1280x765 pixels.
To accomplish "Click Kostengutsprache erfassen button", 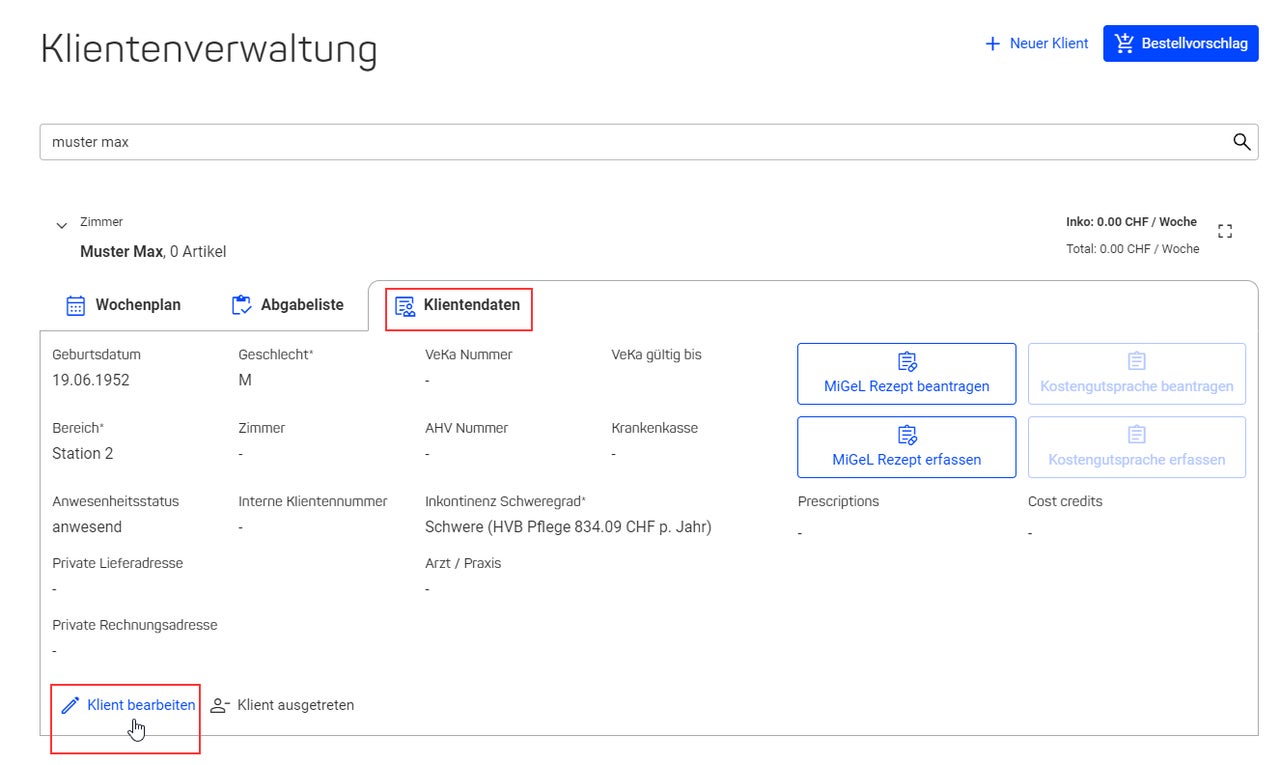I will (1137, 448).
